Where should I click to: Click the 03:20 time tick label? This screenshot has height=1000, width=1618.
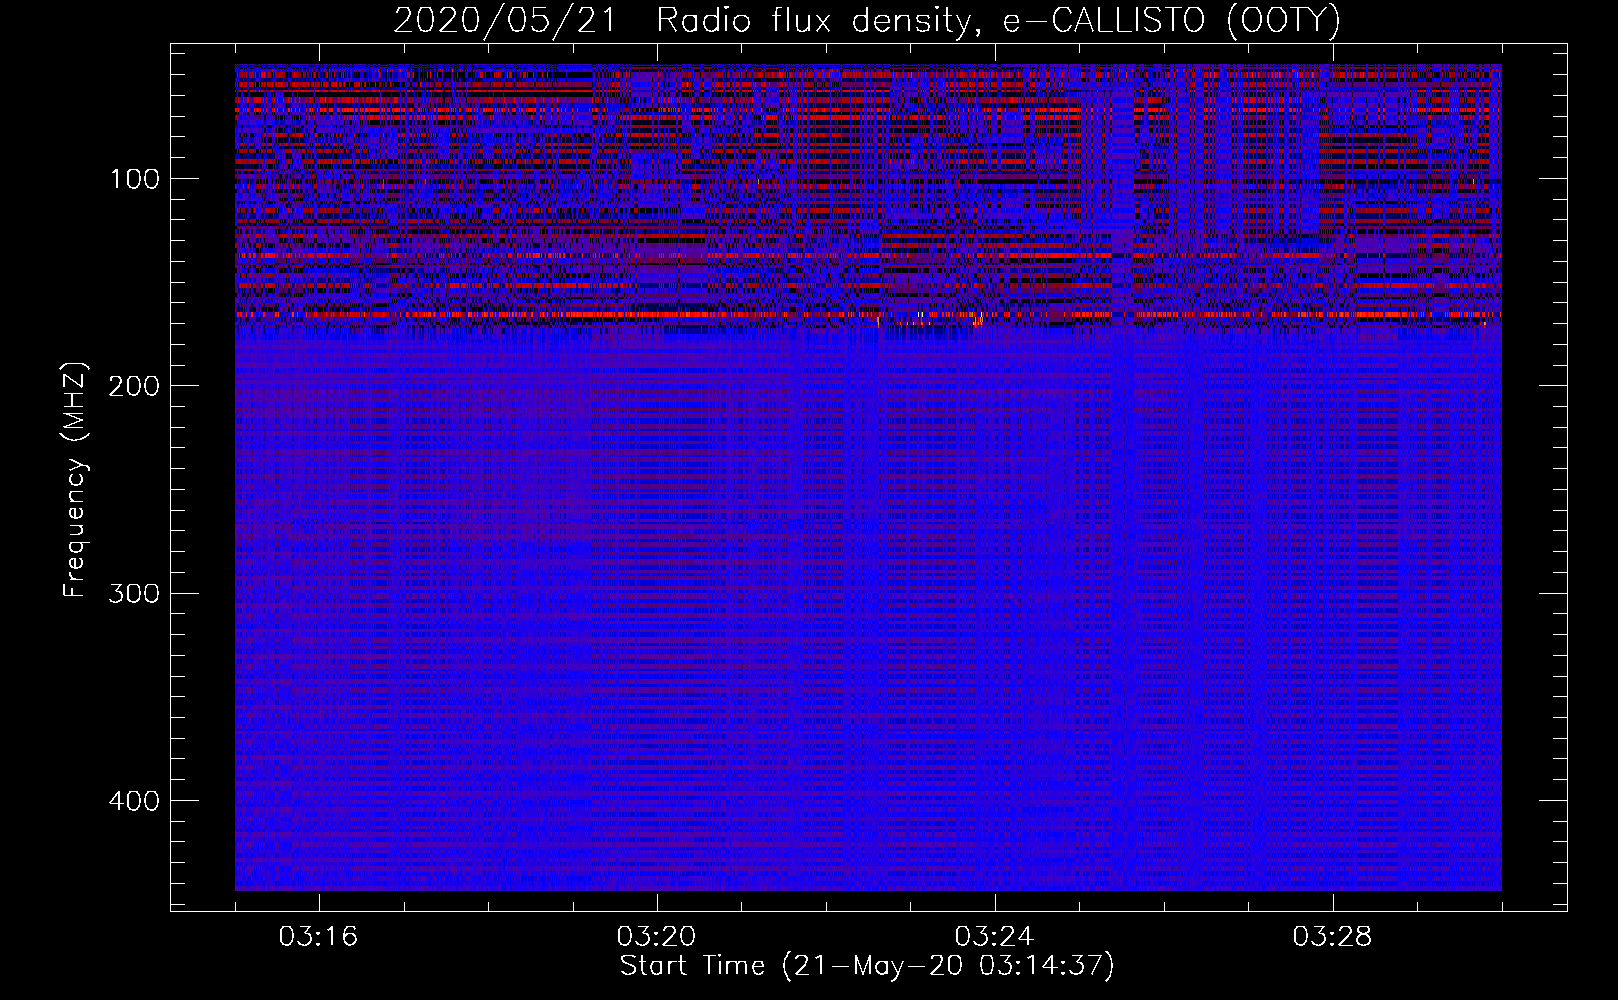[656, 937]
